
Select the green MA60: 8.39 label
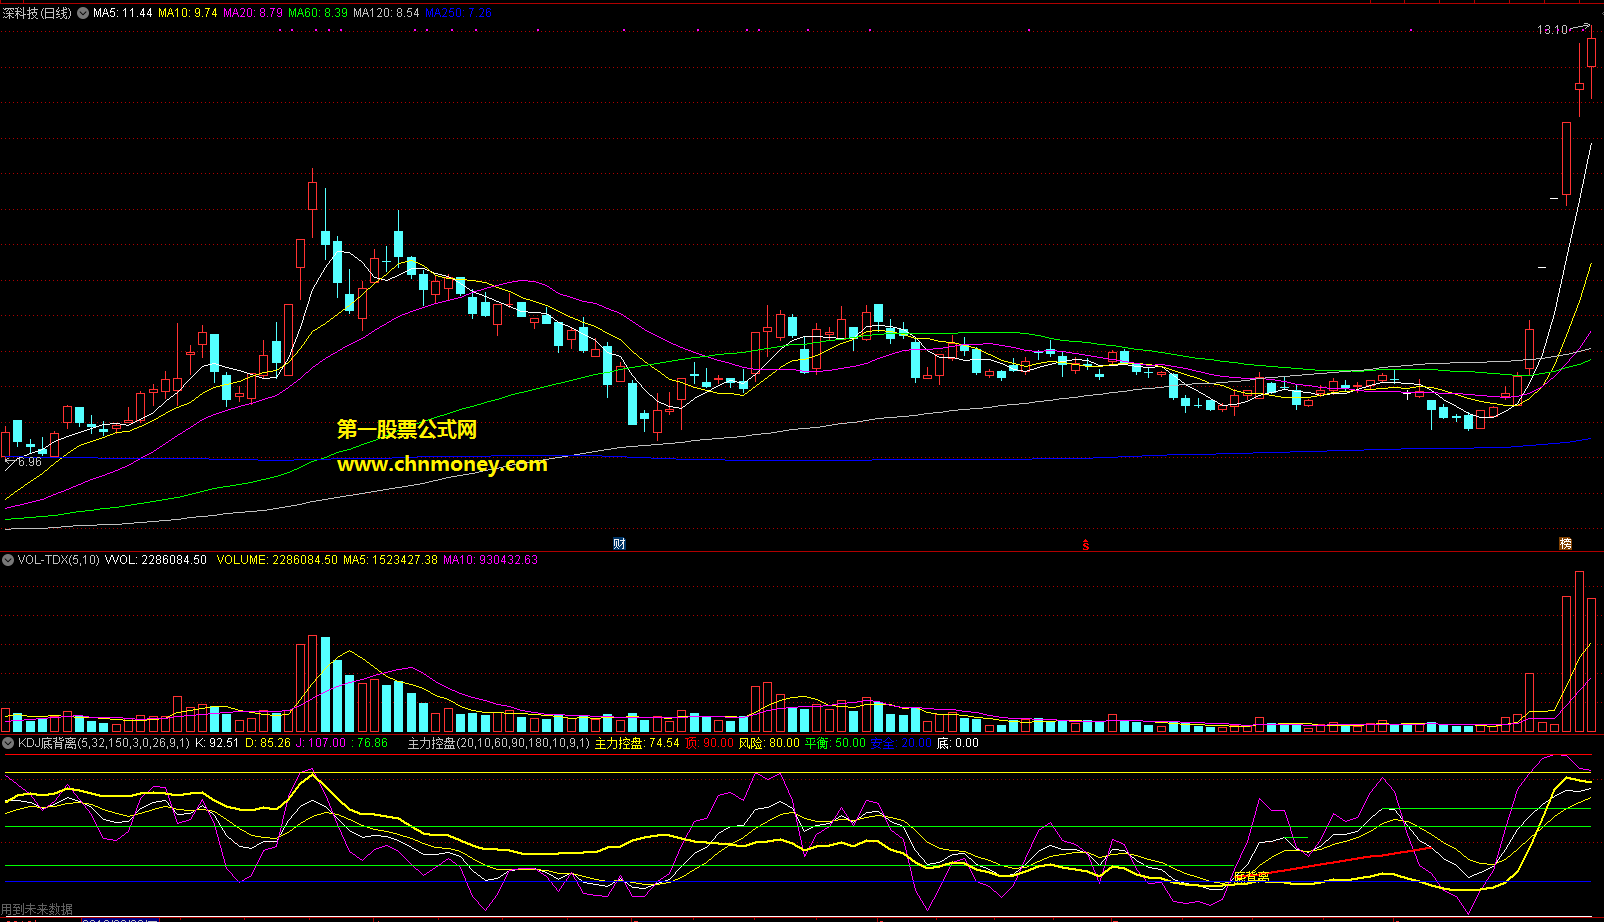pyautogui.click(x=318, y=13)
